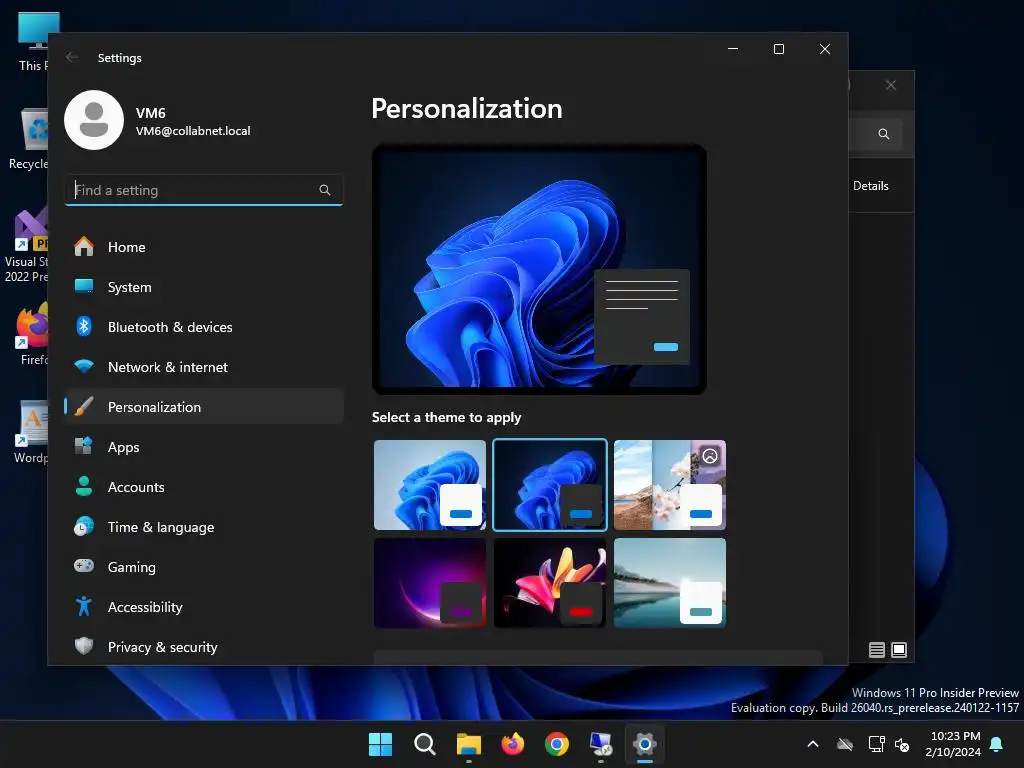Open File Explorer from taskbar
The height and width of the screenshot is (768, 1024).
click(x=469, y=744)
